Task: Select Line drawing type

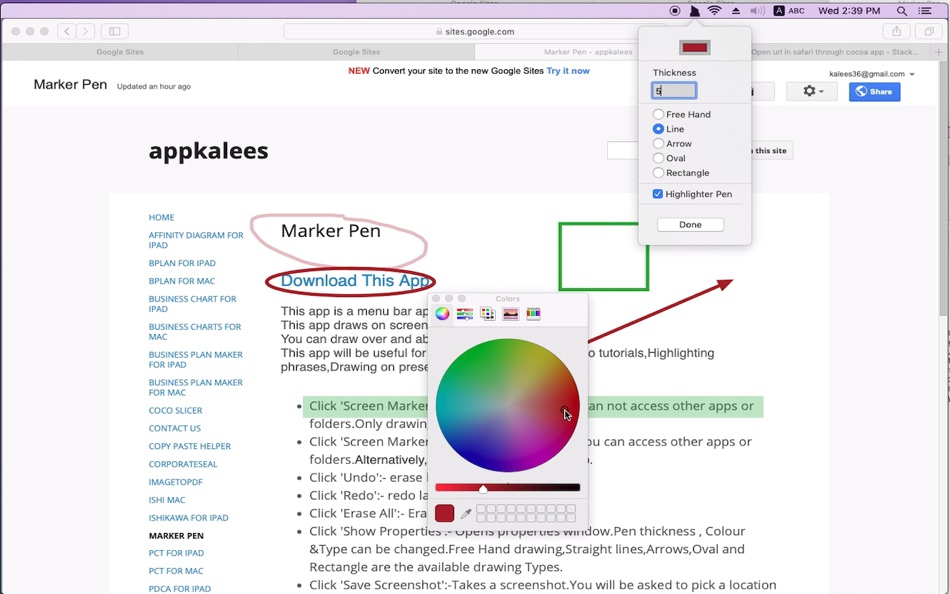Action: (x=668, y=128)
